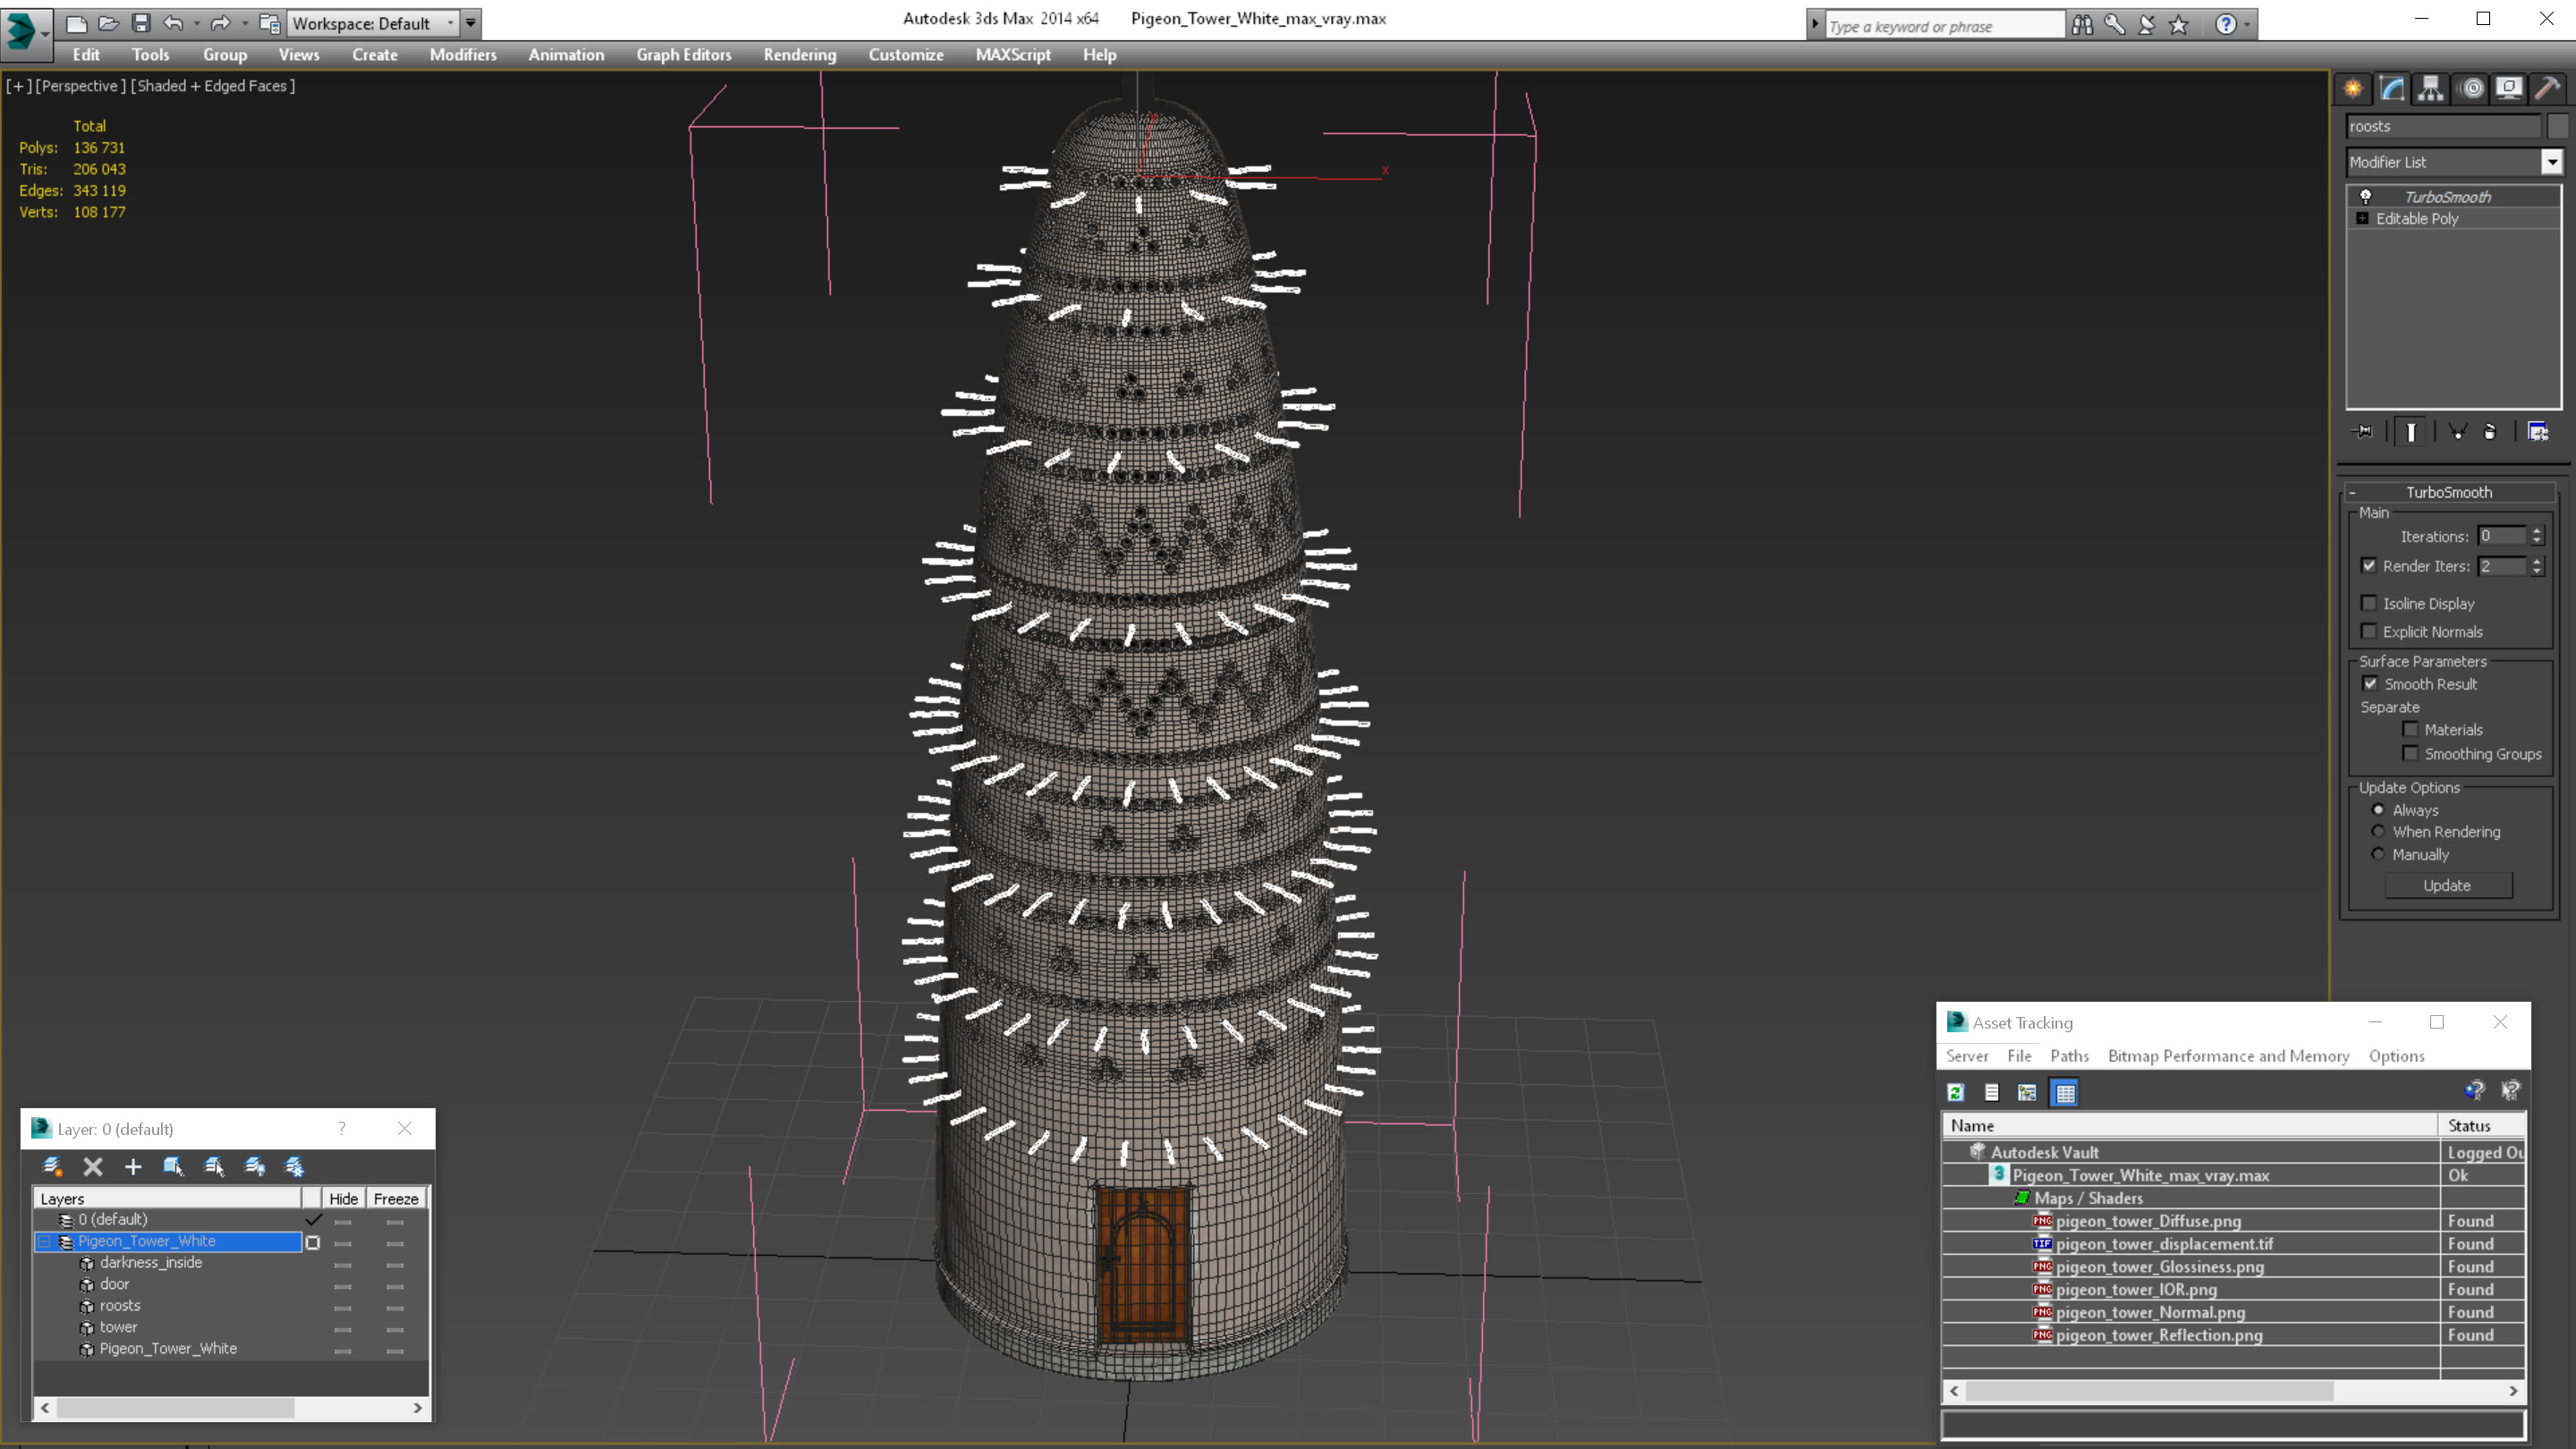Screen dimensions: 2576x1449
Task: Click the help question mark icon
Action: click(x=2226, y=24)
